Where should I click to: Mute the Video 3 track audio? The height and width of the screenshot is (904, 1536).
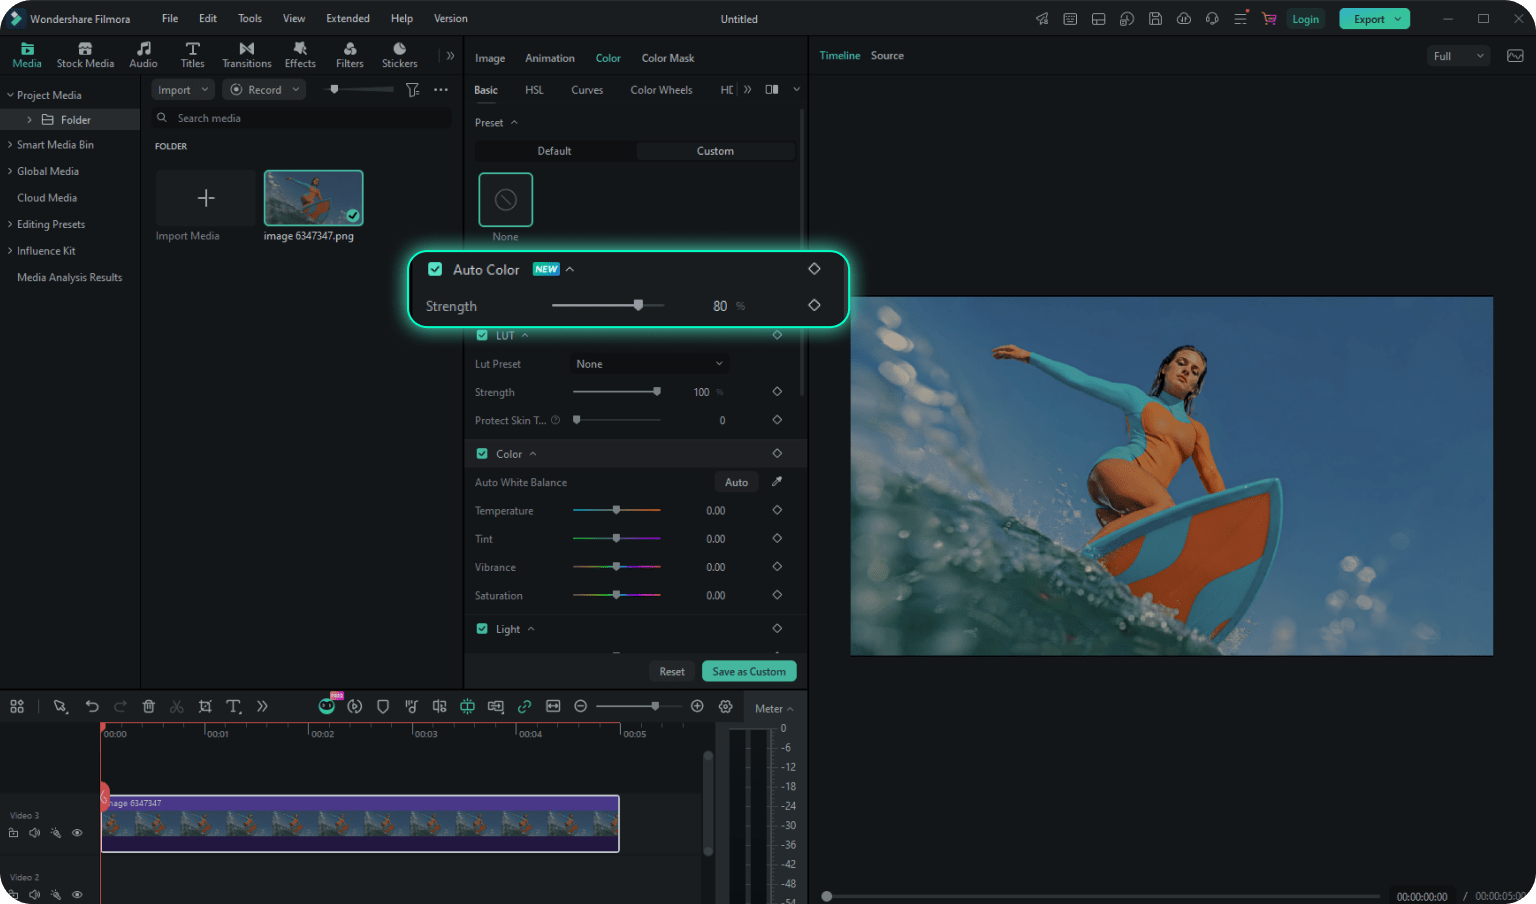pos(35,833)
